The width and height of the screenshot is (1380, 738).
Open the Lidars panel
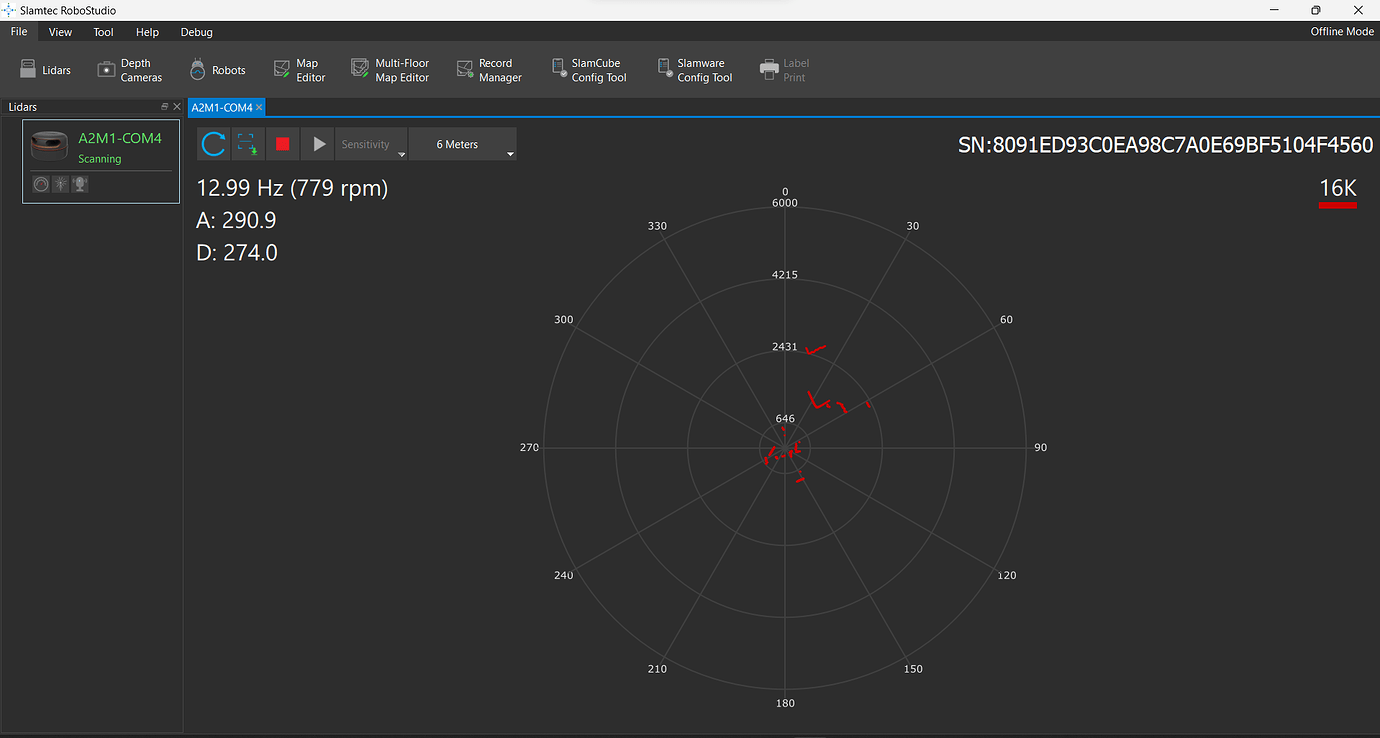click(46, 69)
